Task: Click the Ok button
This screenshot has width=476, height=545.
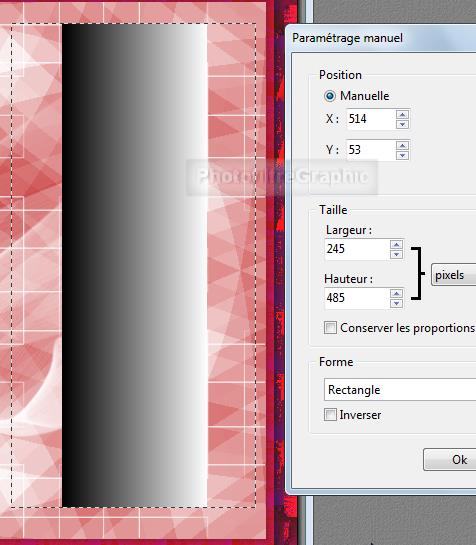Action: [450, 459]
